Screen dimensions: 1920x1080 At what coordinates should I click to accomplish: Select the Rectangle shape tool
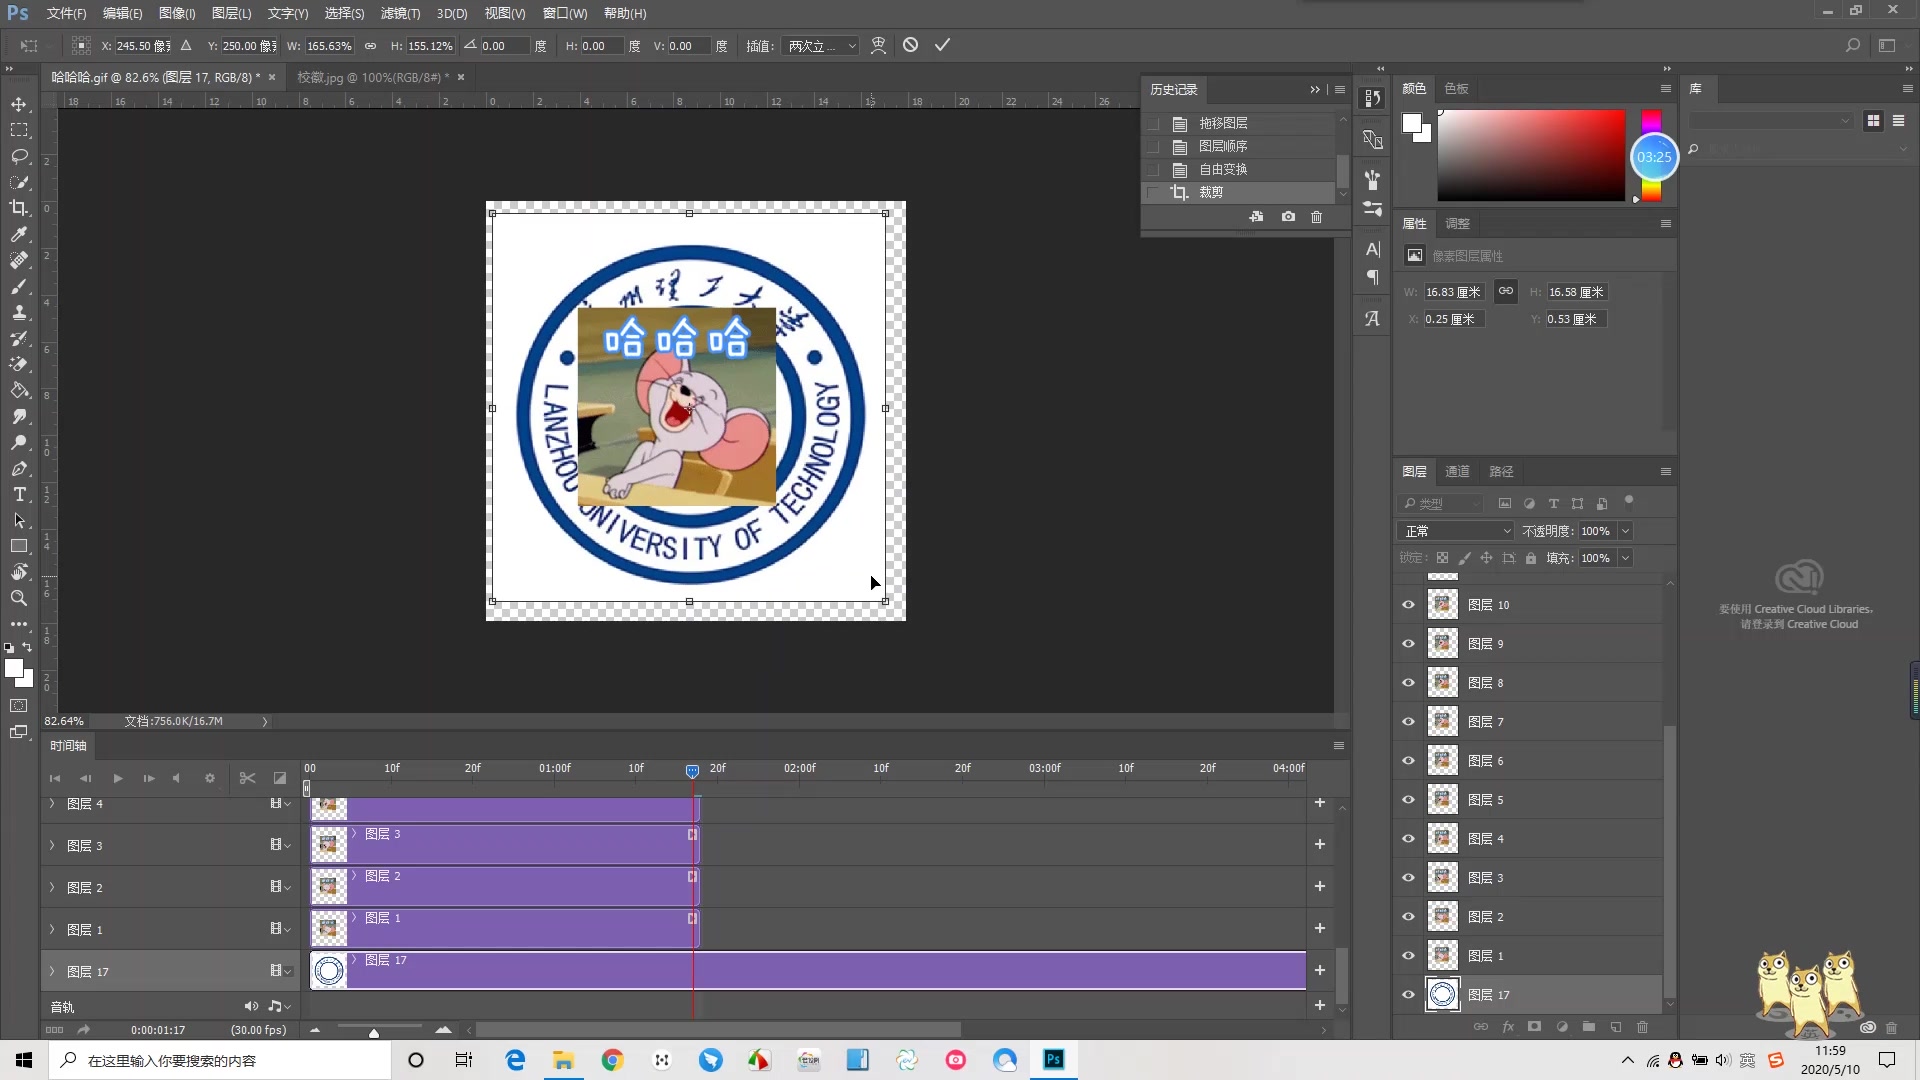pos(19,546)
